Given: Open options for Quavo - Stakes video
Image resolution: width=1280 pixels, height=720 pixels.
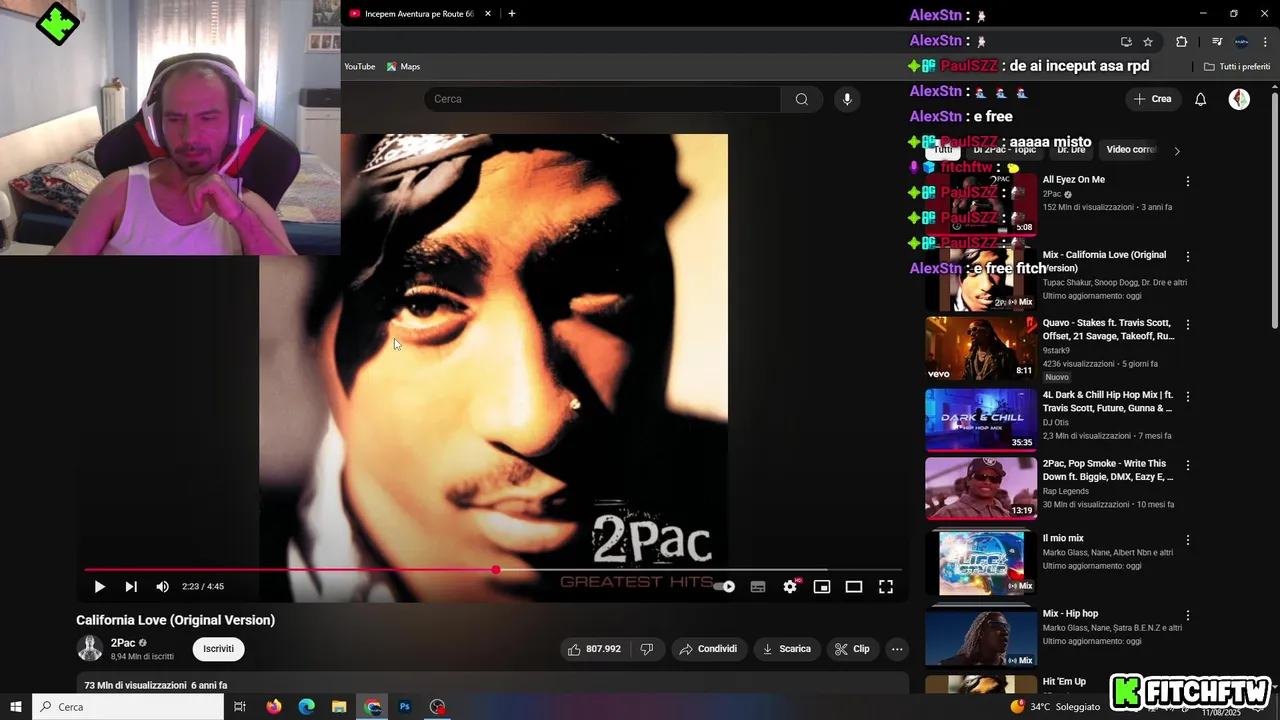Looking at the screenshot, I should 1188,325.
